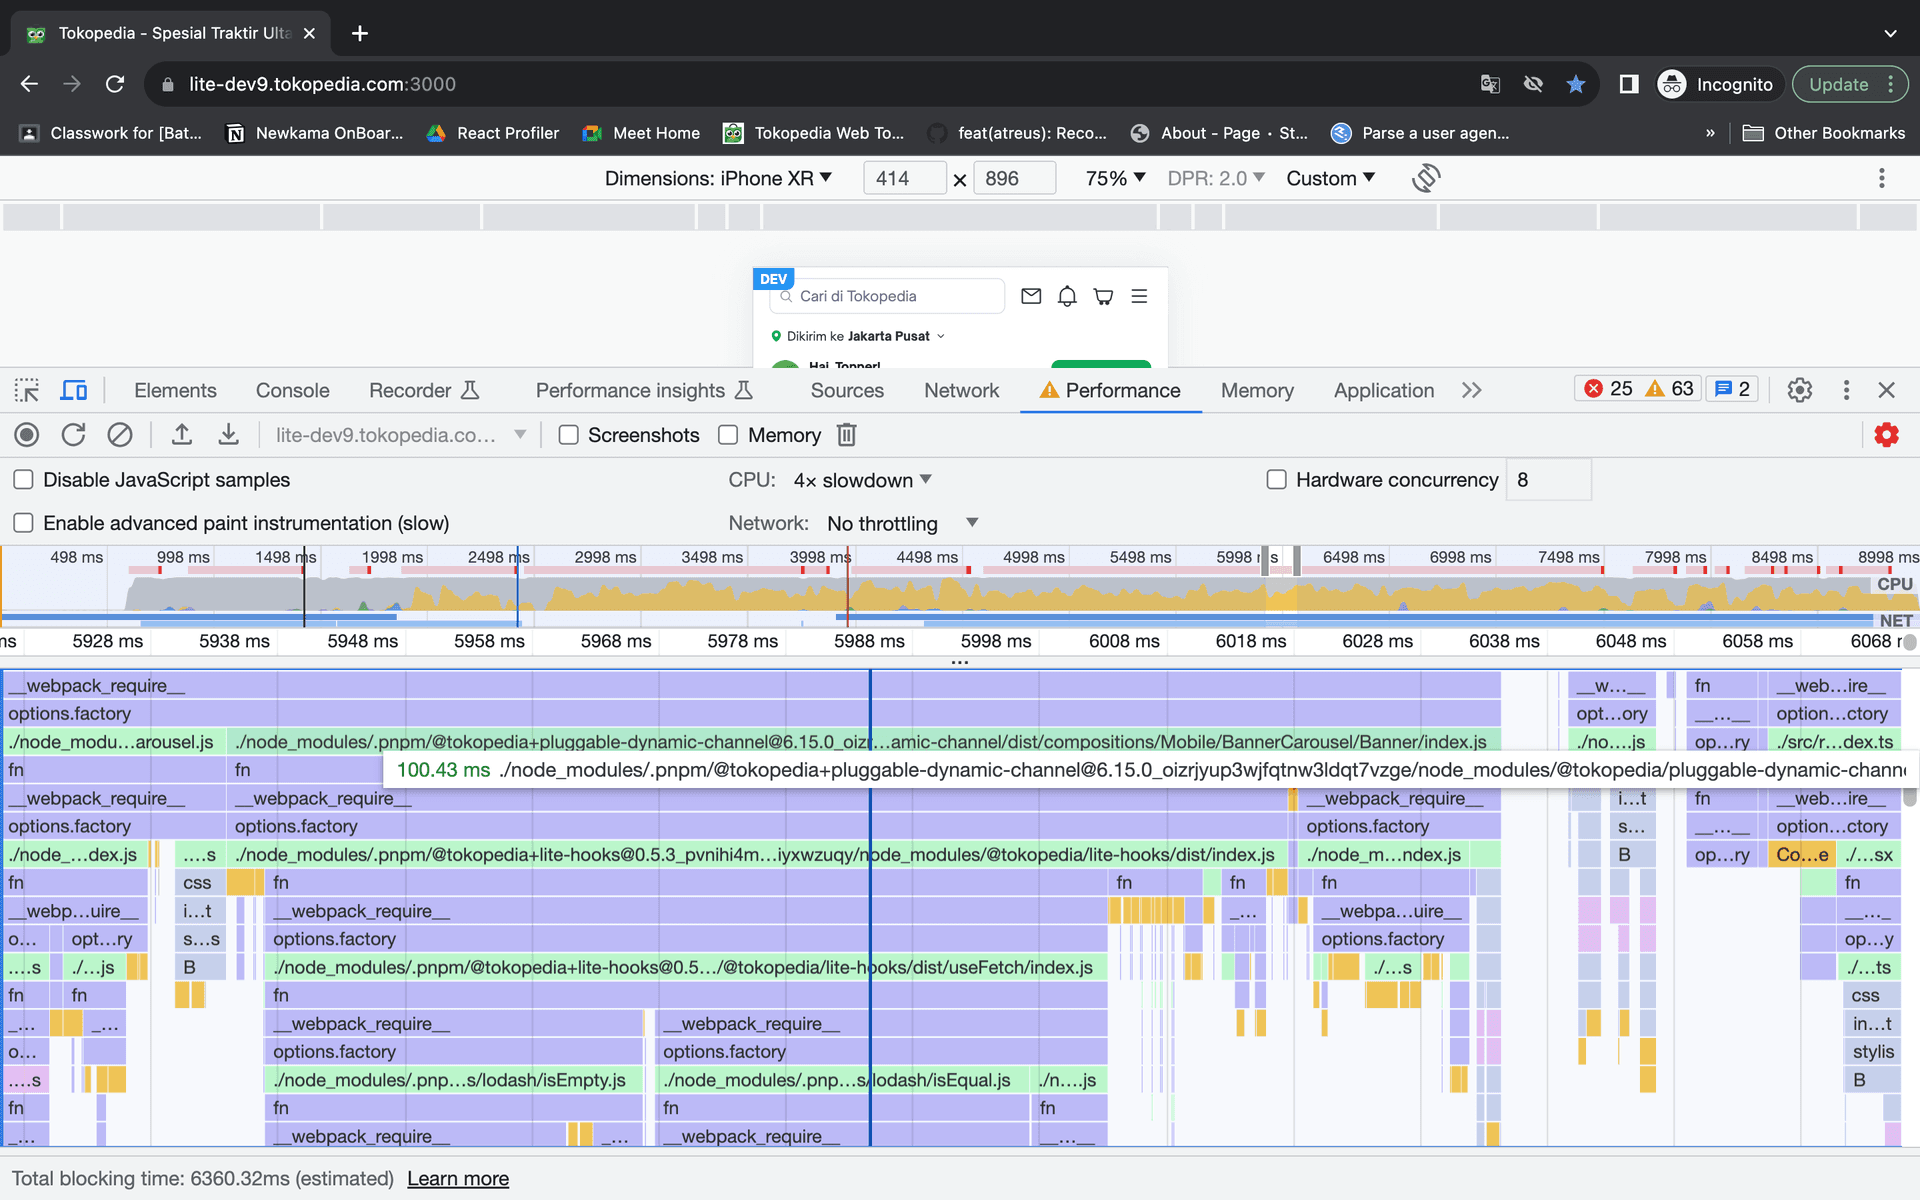The image size is (1920, 1200).
Task: Open a new browser tab
Action: click(x=360, y=33)
